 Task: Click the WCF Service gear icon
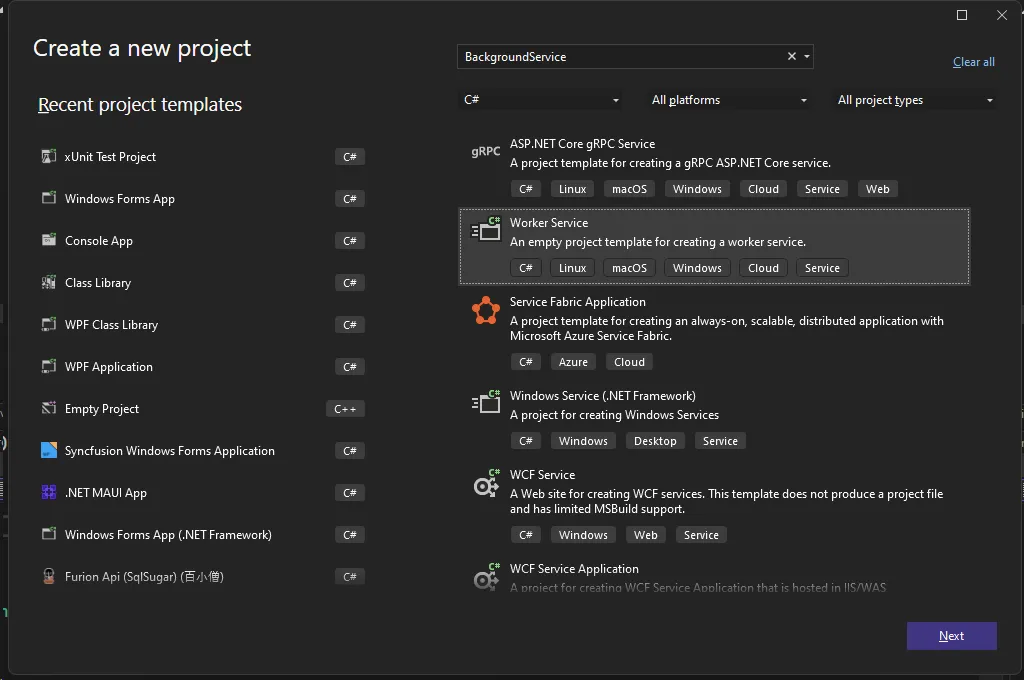pos(486,483)
